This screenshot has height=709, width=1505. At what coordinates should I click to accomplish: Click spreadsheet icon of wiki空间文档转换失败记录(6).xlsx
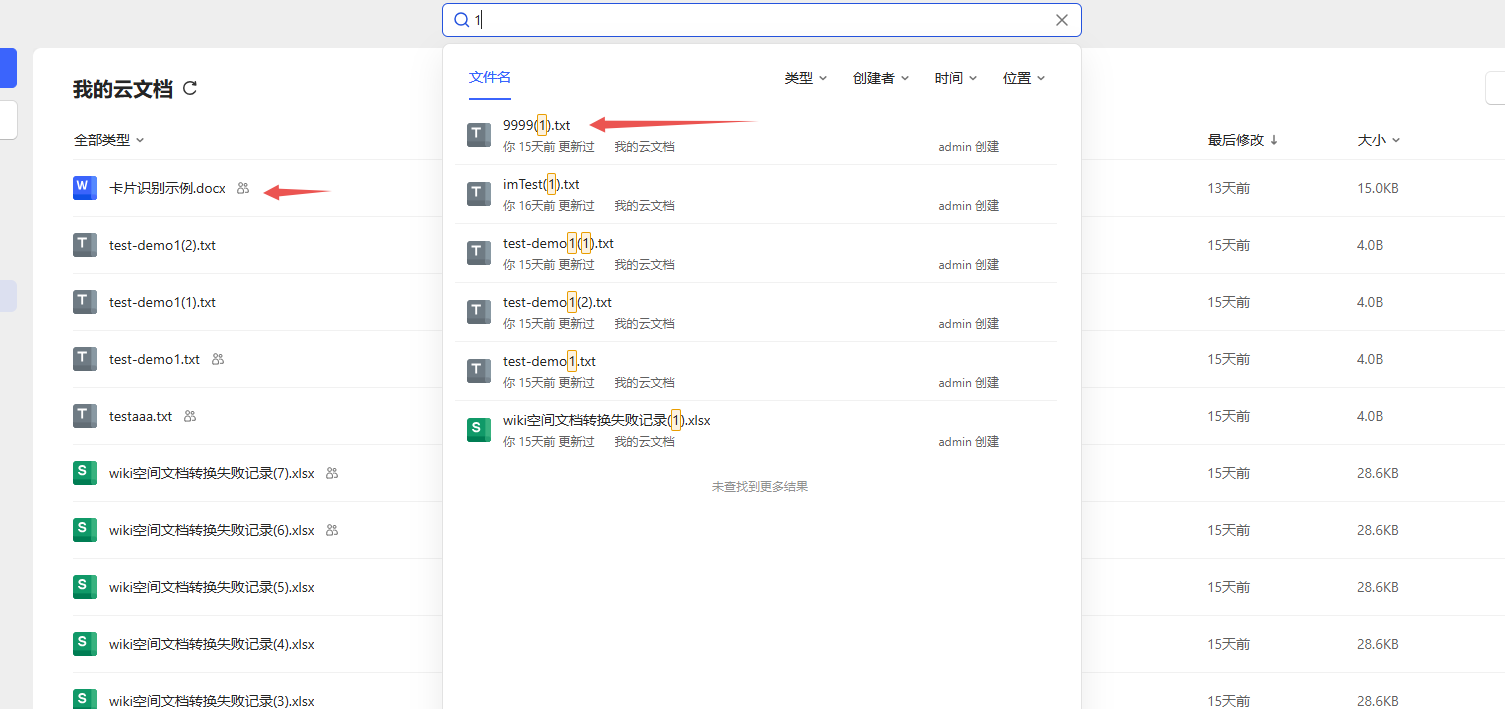[85, 530]
